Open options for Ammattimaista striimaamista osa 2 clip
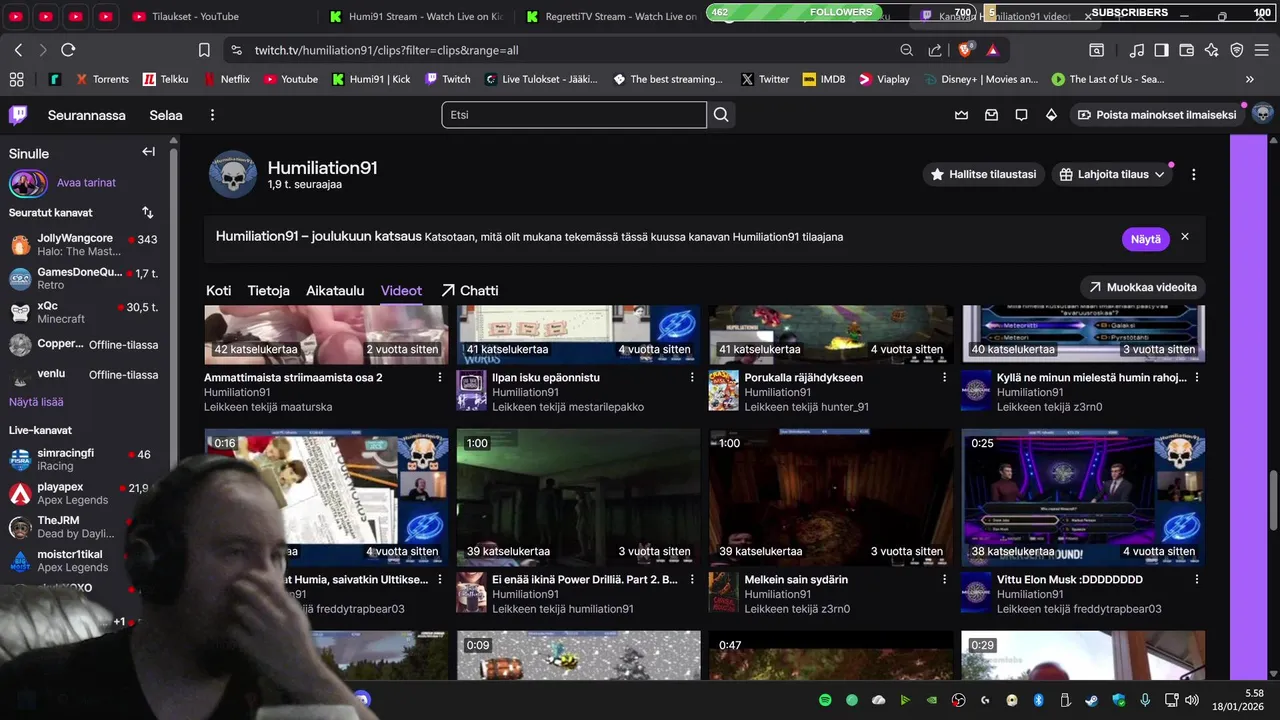Viewport: 1280px width, 720px height. tap(440, 378)
